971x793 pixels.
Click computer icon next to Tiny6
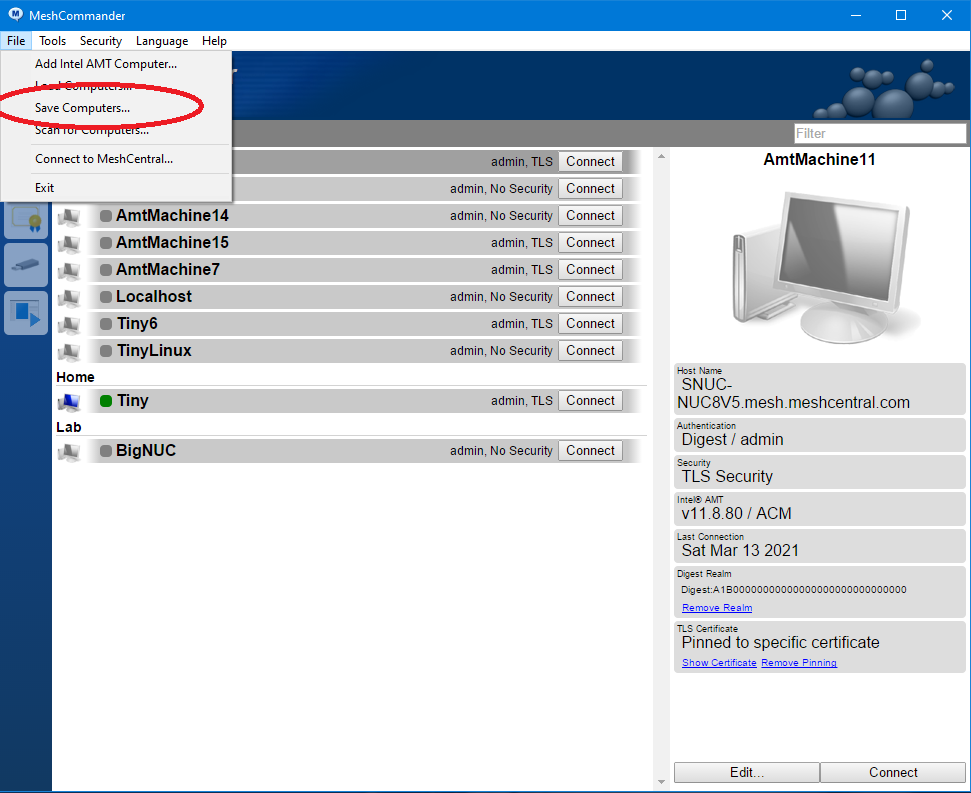pos(69,324)
